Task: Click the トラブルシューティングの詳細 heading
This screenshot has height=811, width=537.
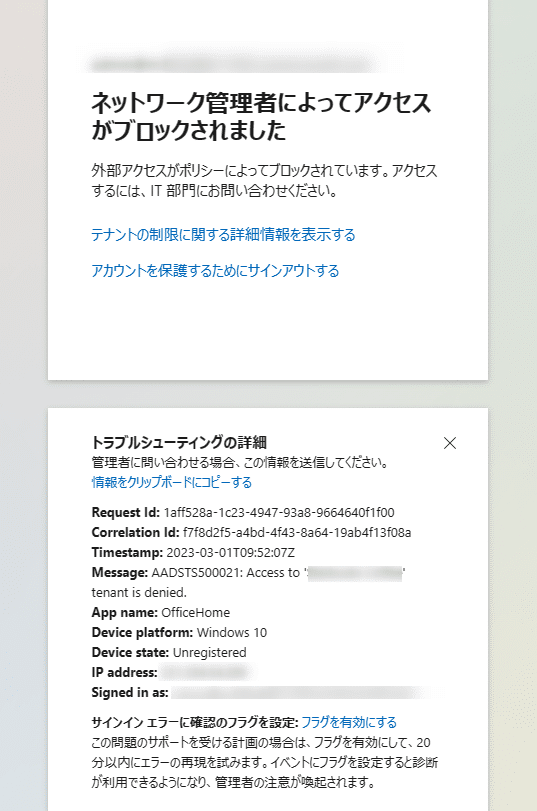Action: click(179, 443)
